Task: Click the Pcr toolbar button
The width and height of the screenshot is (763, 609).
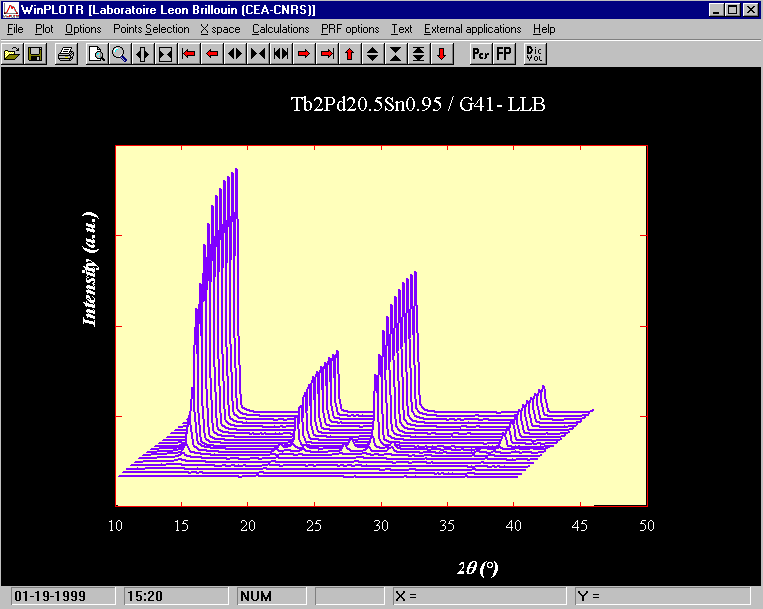Action: pos(481,54)
